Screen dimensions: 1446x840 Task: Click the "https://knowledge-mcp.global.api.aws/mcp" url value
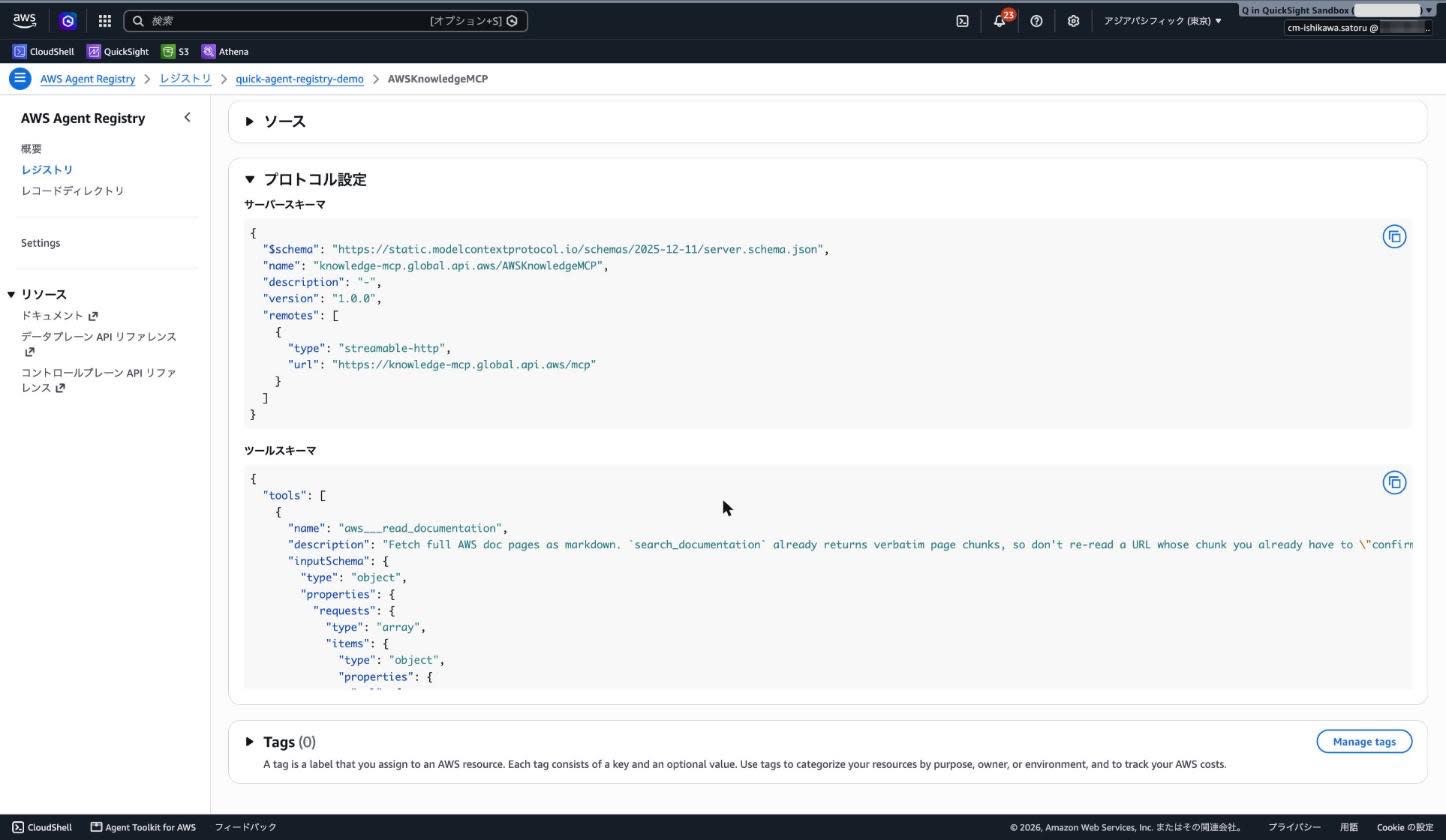pyautogui.click(x=464, y=365)
